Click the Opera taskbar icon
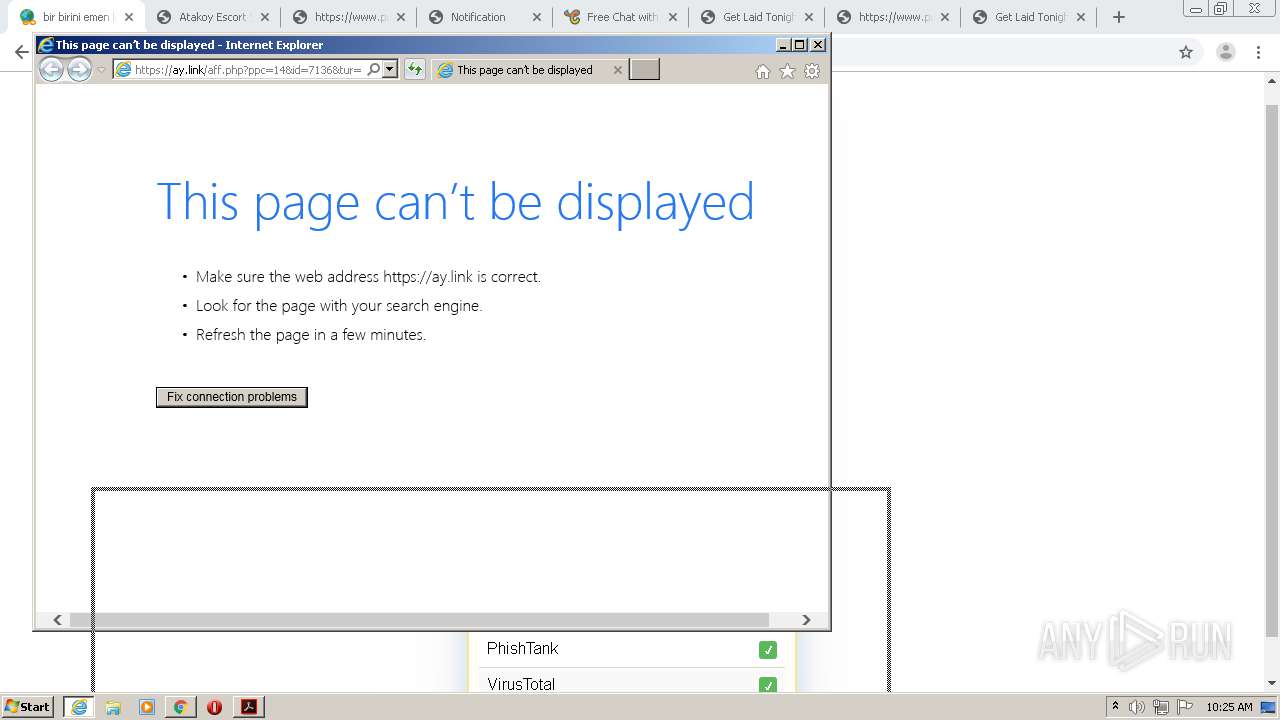The height and width of the screenshot is (720, 1280). click(214, 707)
